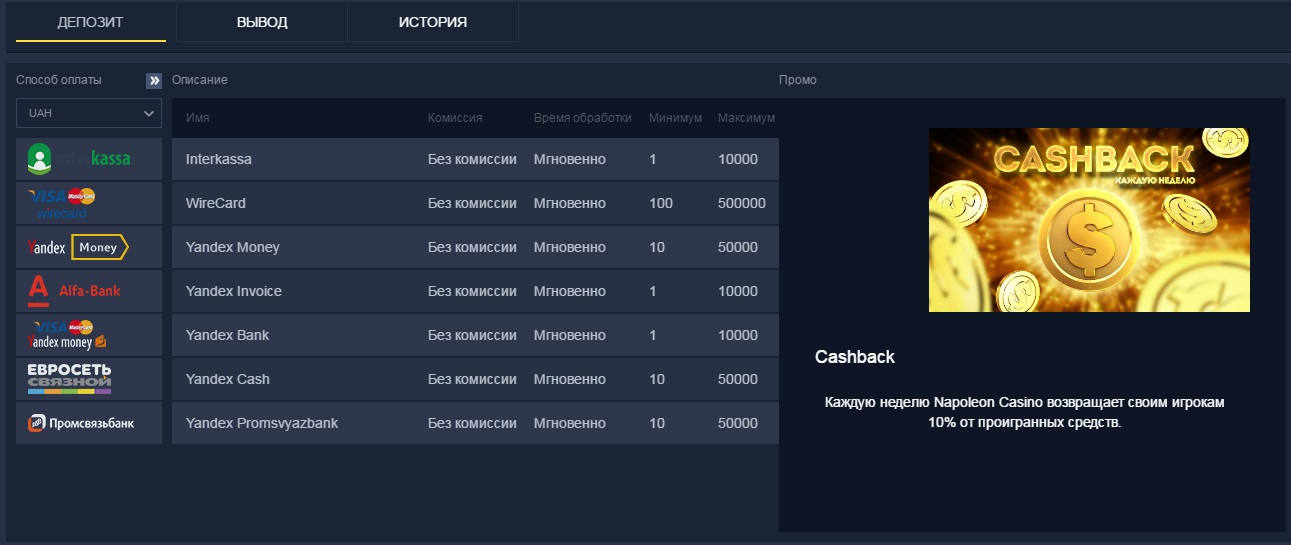
Task: Select the Alfa-Bank logo
Action: (x=89, y=291)
